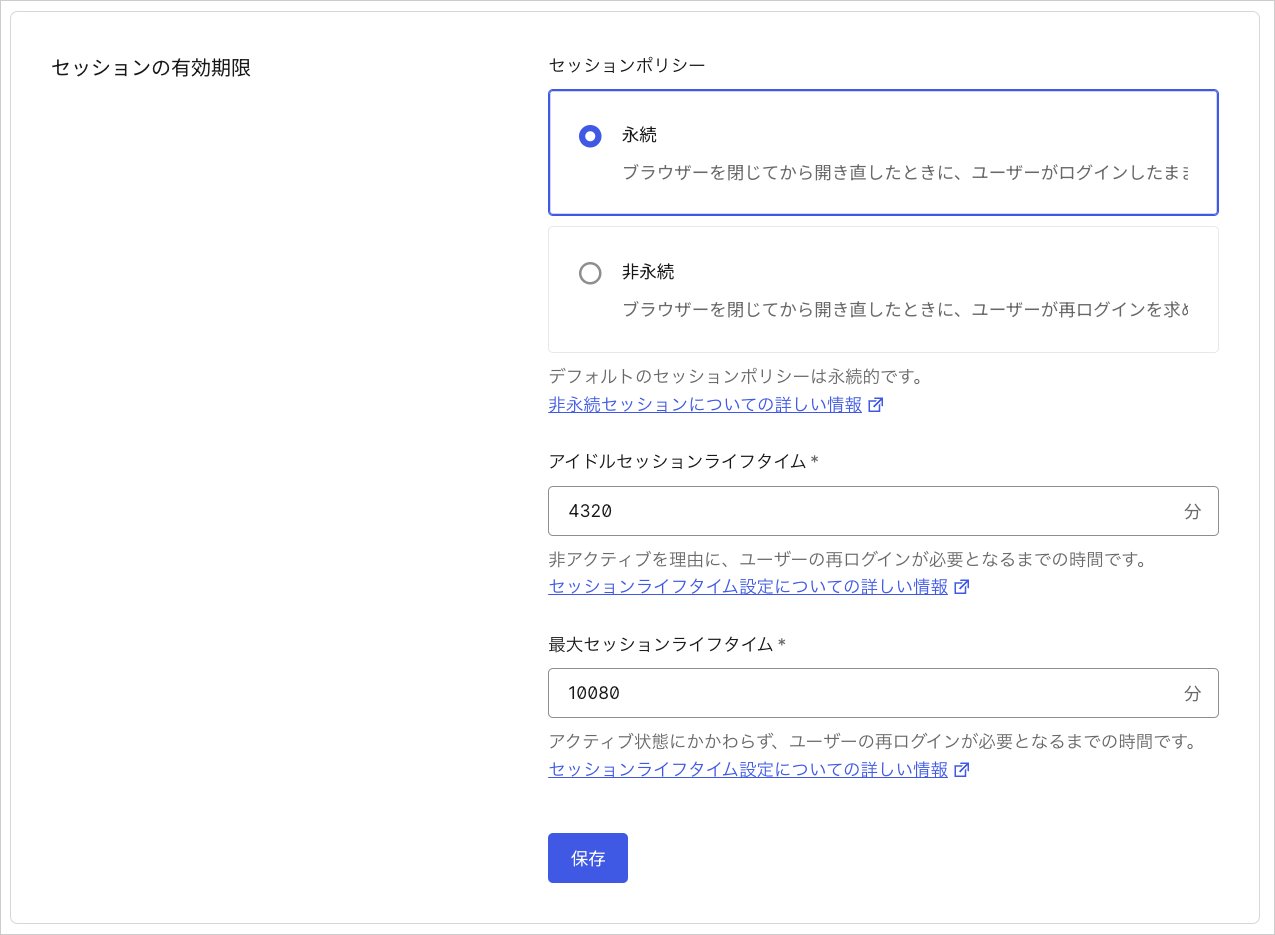Click the external link icon beside 非永続セッション link
Viewport: 1275px width, 935px height.
876,404
